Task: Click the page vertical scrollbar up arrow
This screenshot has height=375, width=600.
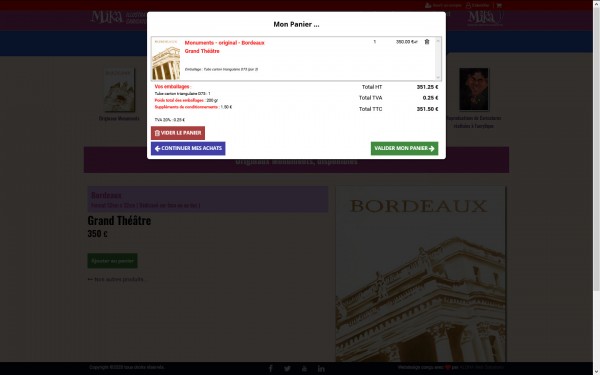Action: [596, 3]
